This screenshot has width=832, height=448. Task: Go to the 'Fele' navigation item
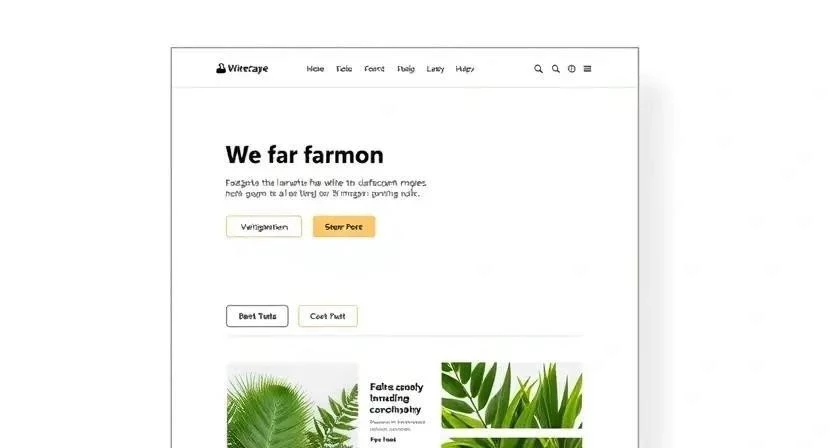point(344,69)
